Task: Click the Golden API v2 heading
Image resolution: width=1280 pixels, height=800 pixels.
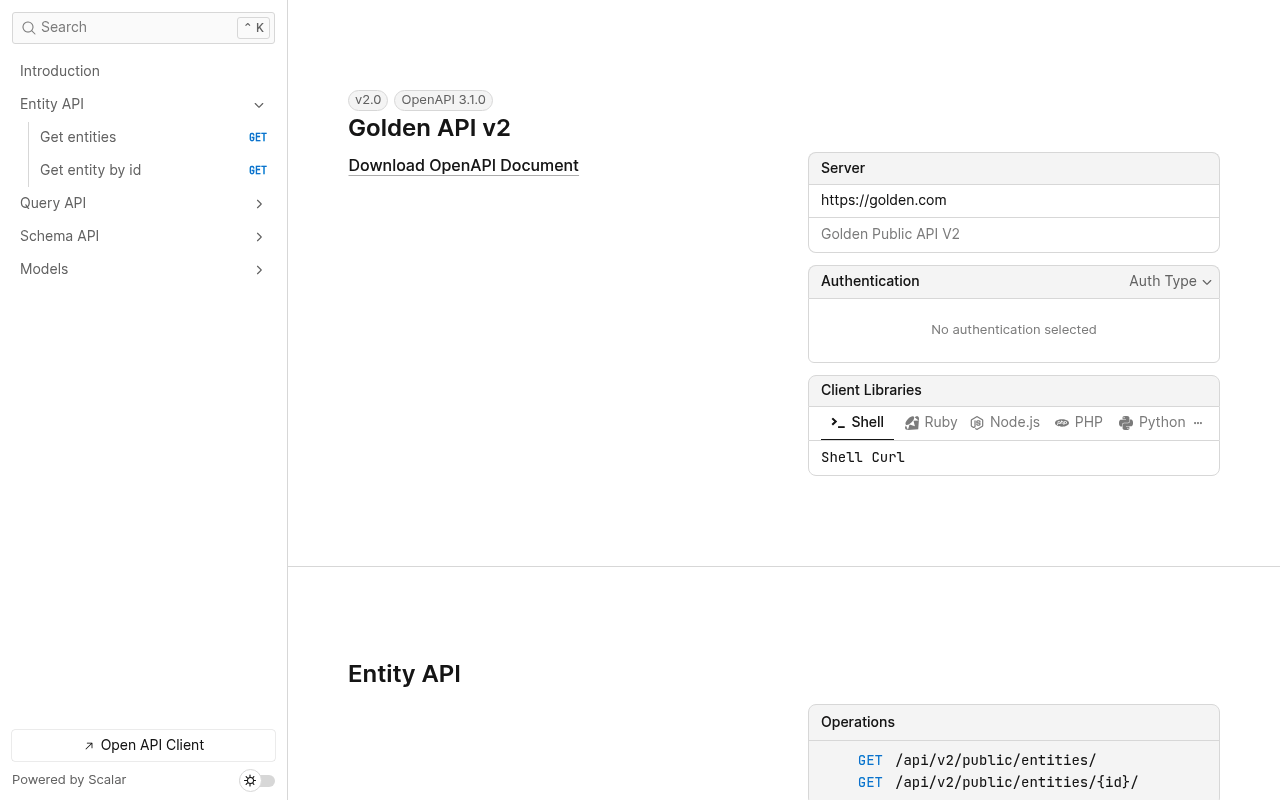Action: (x=429, y=128)
